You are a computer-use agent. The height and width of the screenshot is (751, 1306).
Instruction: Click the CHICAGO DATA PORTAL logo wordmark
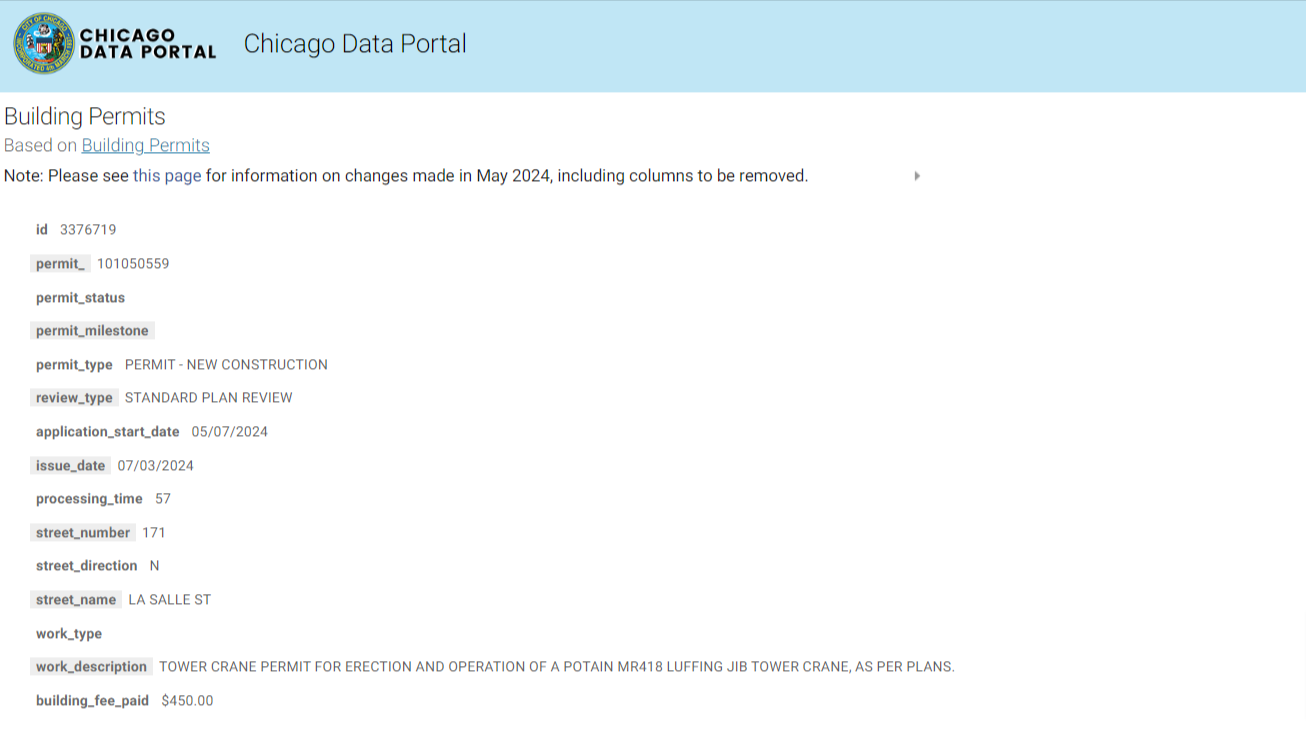tap(147, 44)
